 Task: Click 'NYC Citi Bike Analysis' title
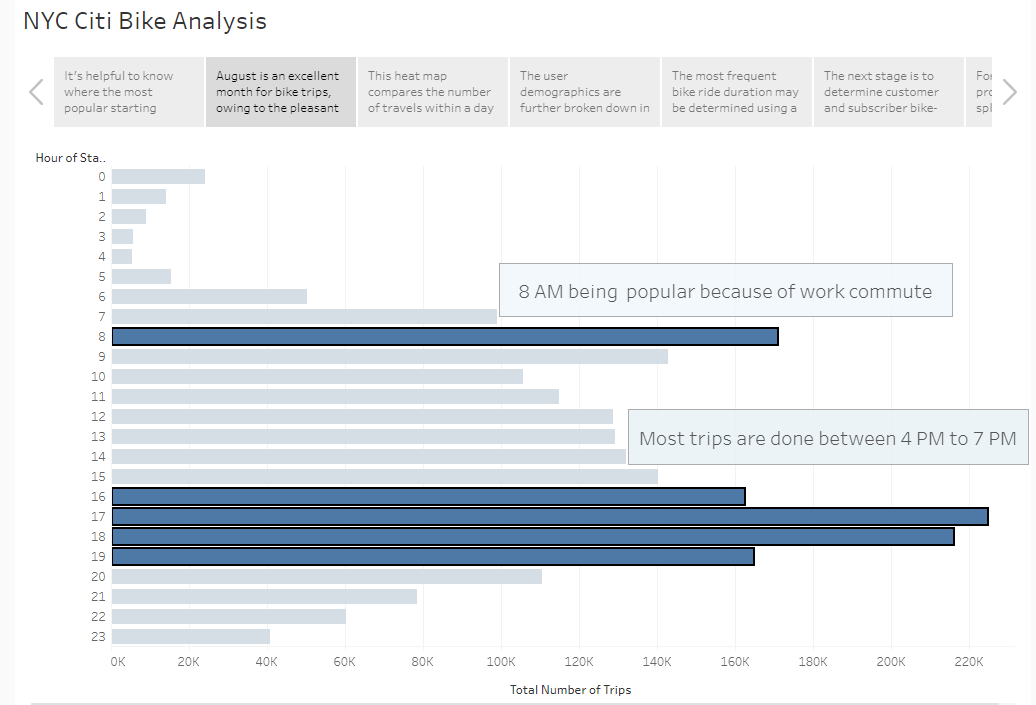pyautogui.click(x=145, y=20)
